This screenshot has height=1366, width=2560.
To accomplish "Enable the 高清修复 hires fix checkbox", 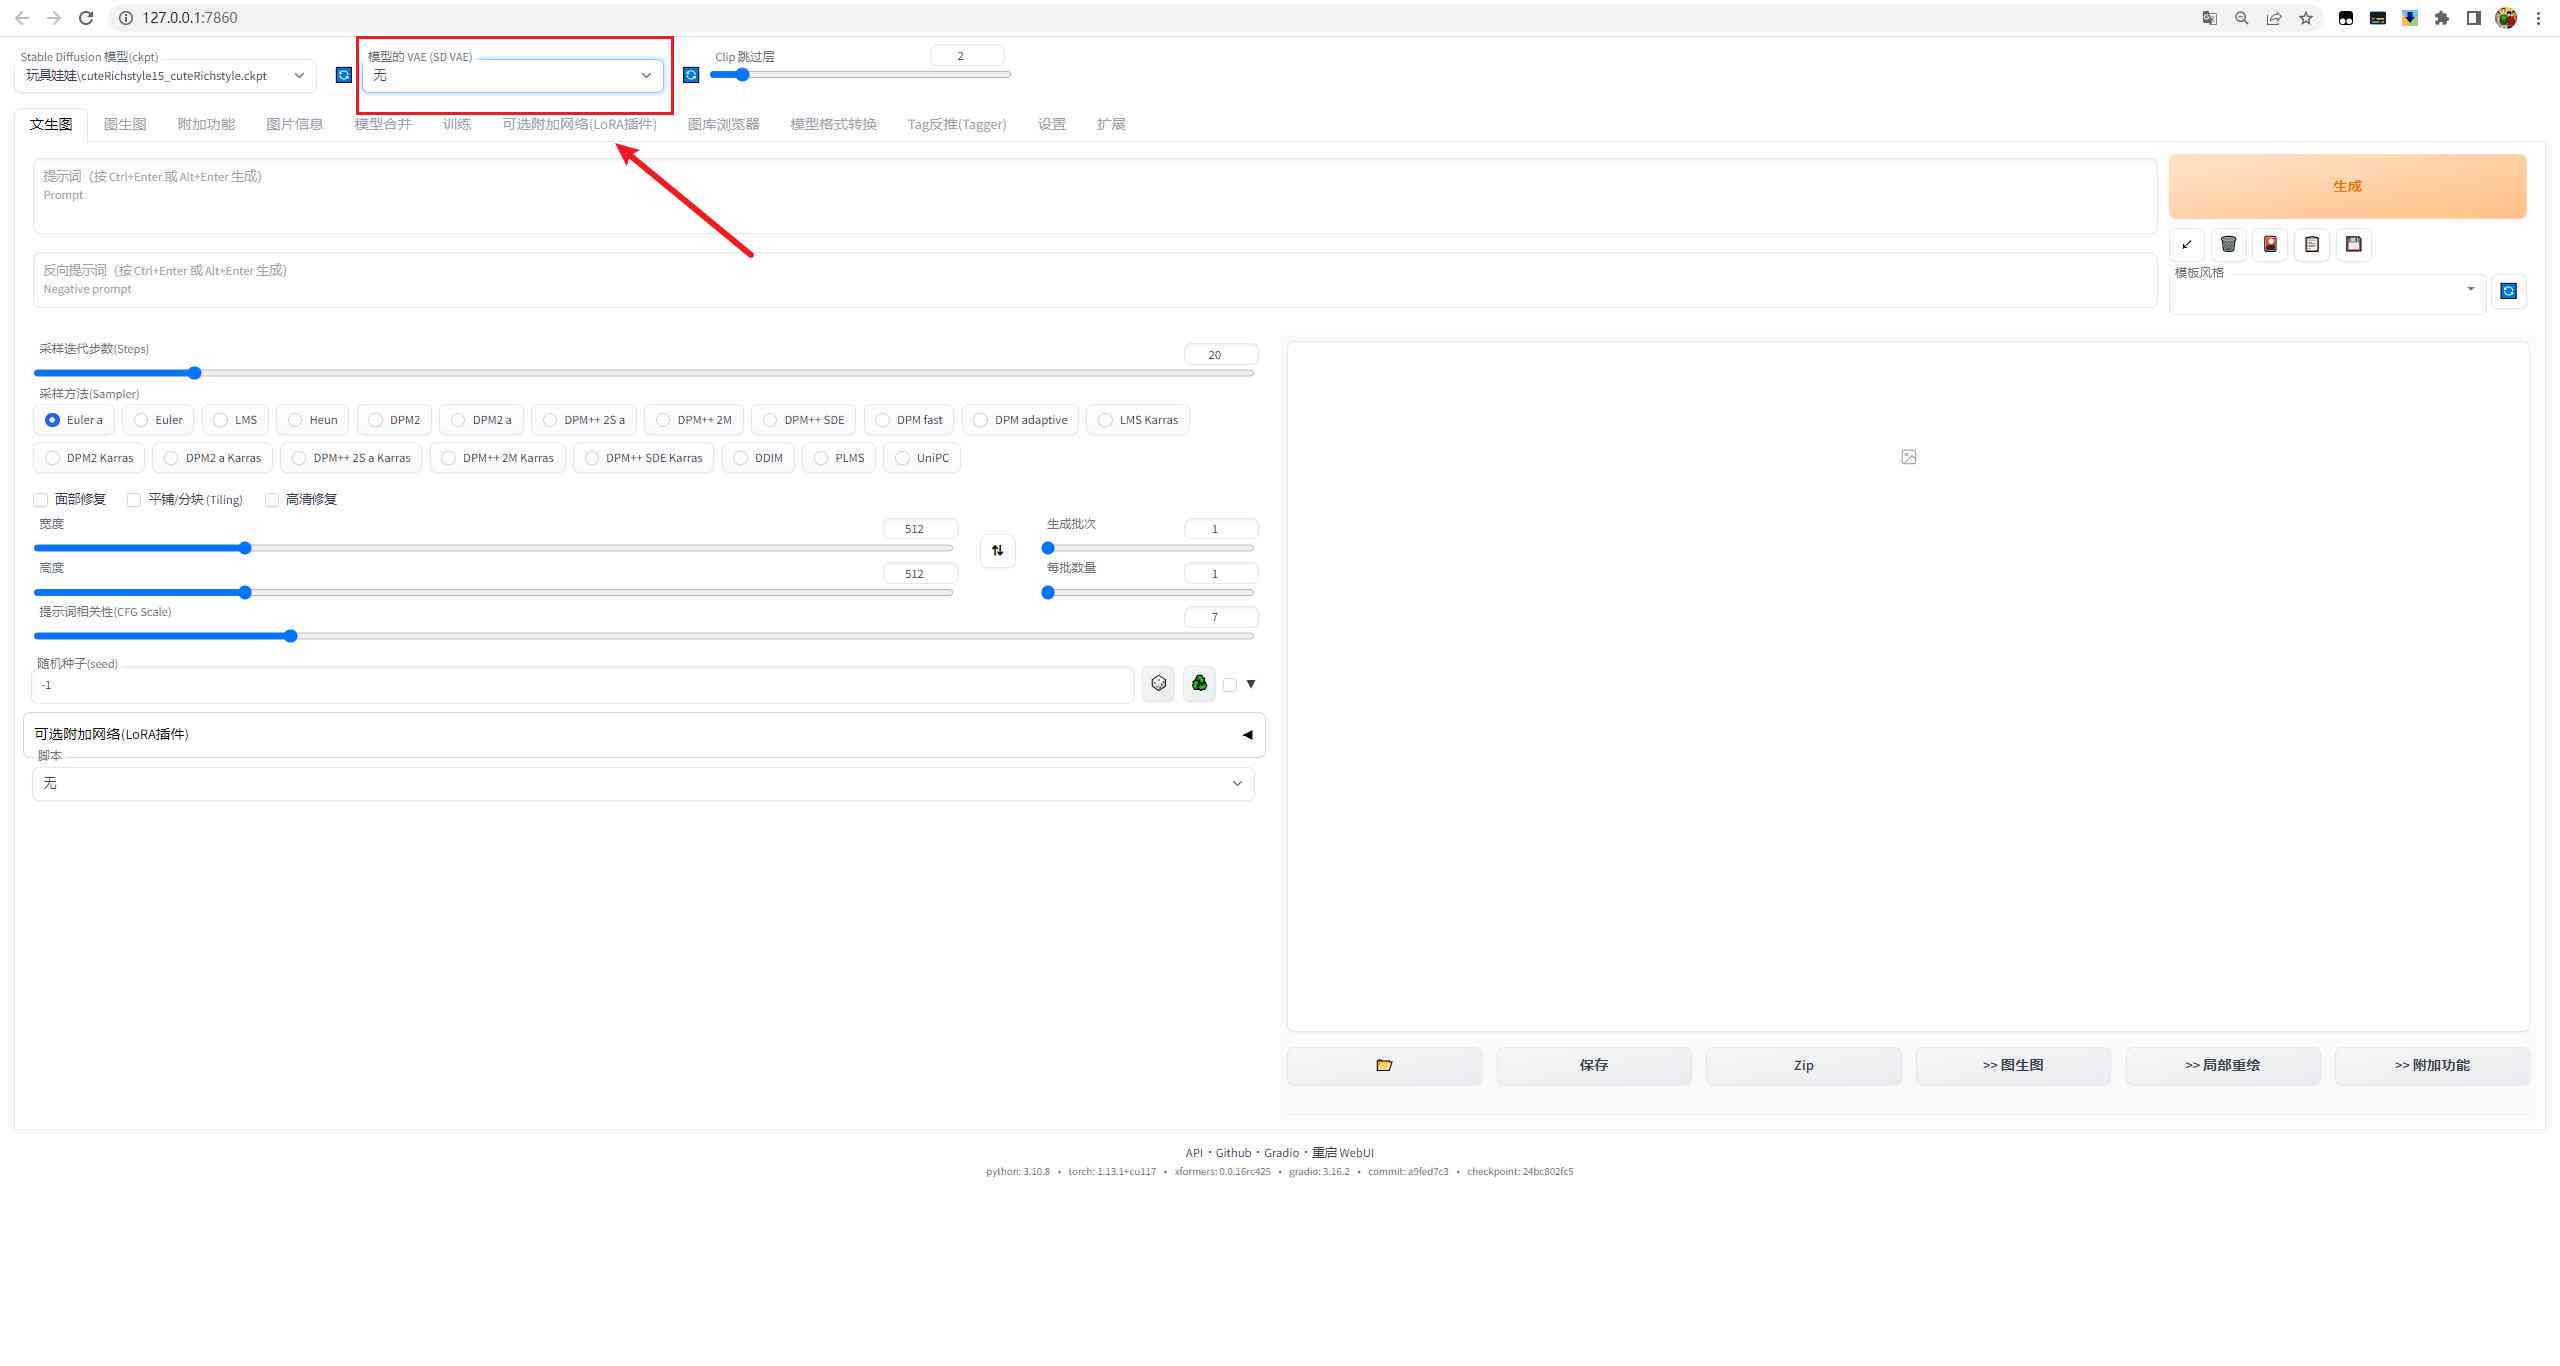I will 272,500.
